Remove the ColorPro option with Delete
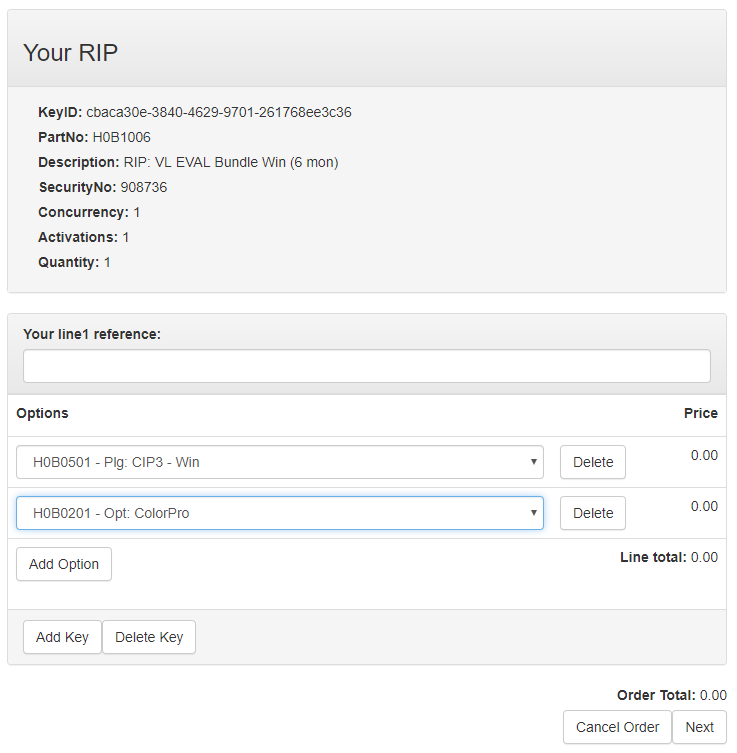737x753 pixels. point(592,513)
